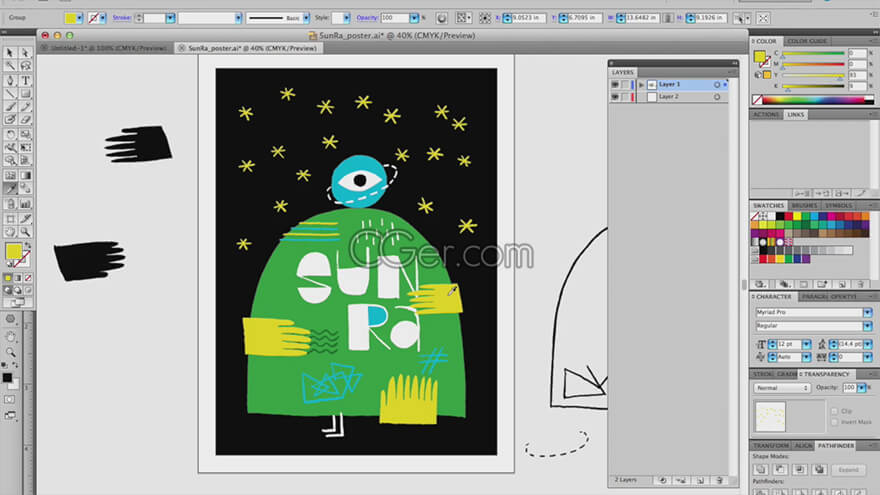
Task: Select the Rotate tool
Action: [10, 134]
